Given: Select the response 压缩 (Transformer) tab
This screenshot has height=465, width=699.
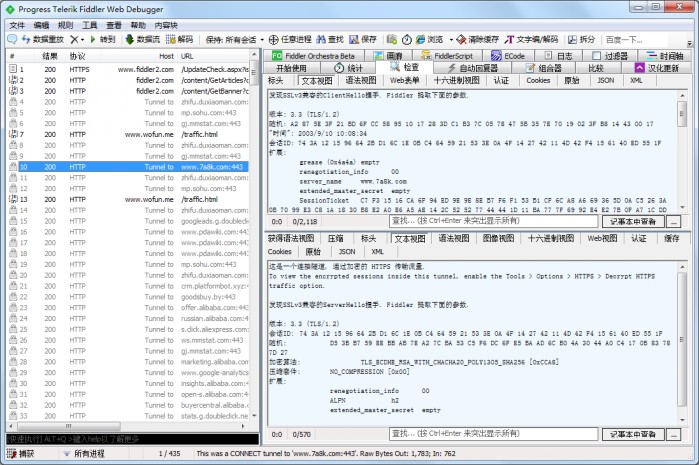Looking at the screenshot, I should click(x=336, y=239).
